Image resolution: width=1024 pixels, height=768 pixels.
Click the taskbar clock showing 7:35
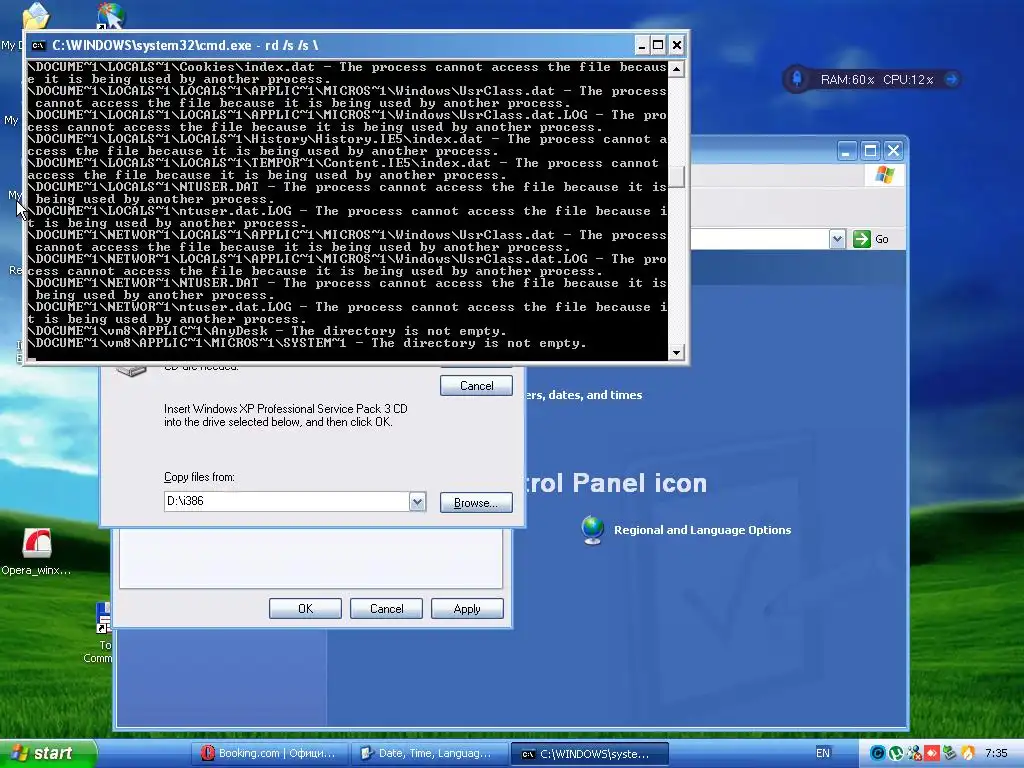[996, 753]
